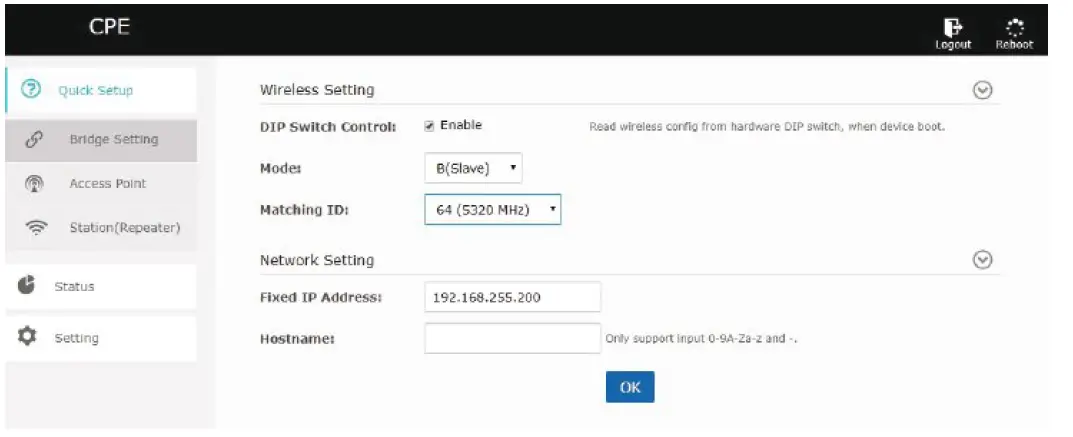Click the Reboot icon

click(x=1013, y=27)
